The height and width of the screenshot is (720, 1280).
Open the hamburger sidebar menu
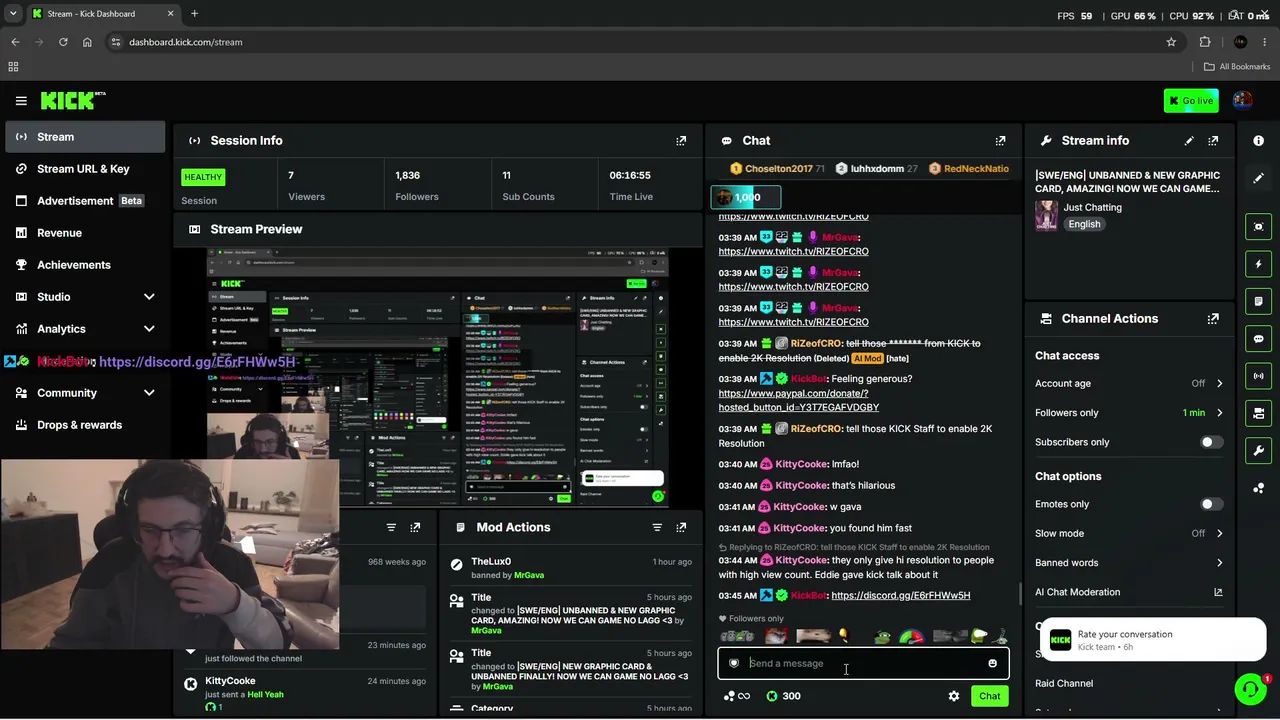21,101
